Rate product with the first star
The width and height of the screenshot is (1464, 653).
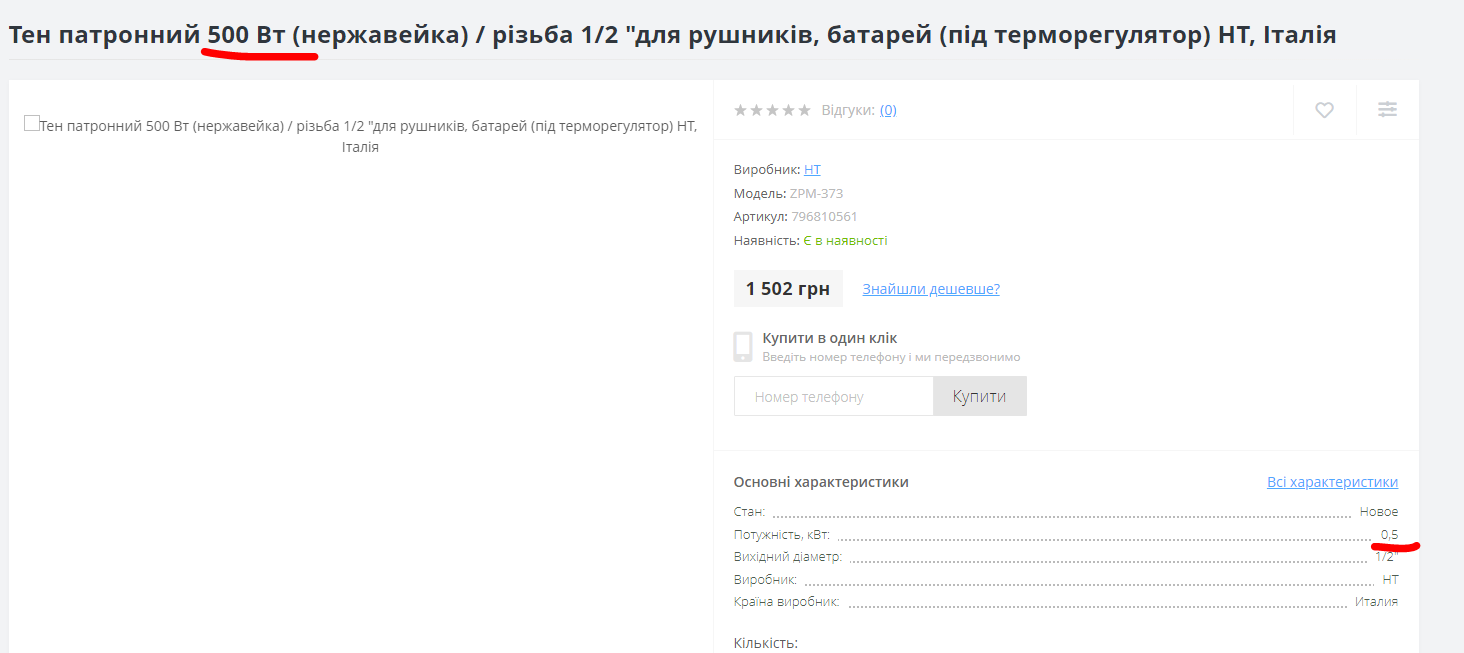pos(741,110)
